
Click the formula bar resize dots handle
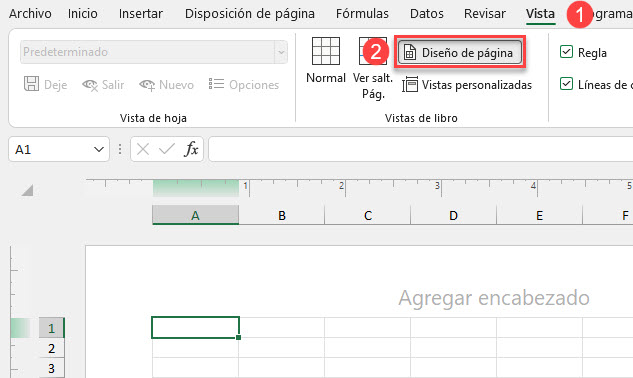pos(120,149)
